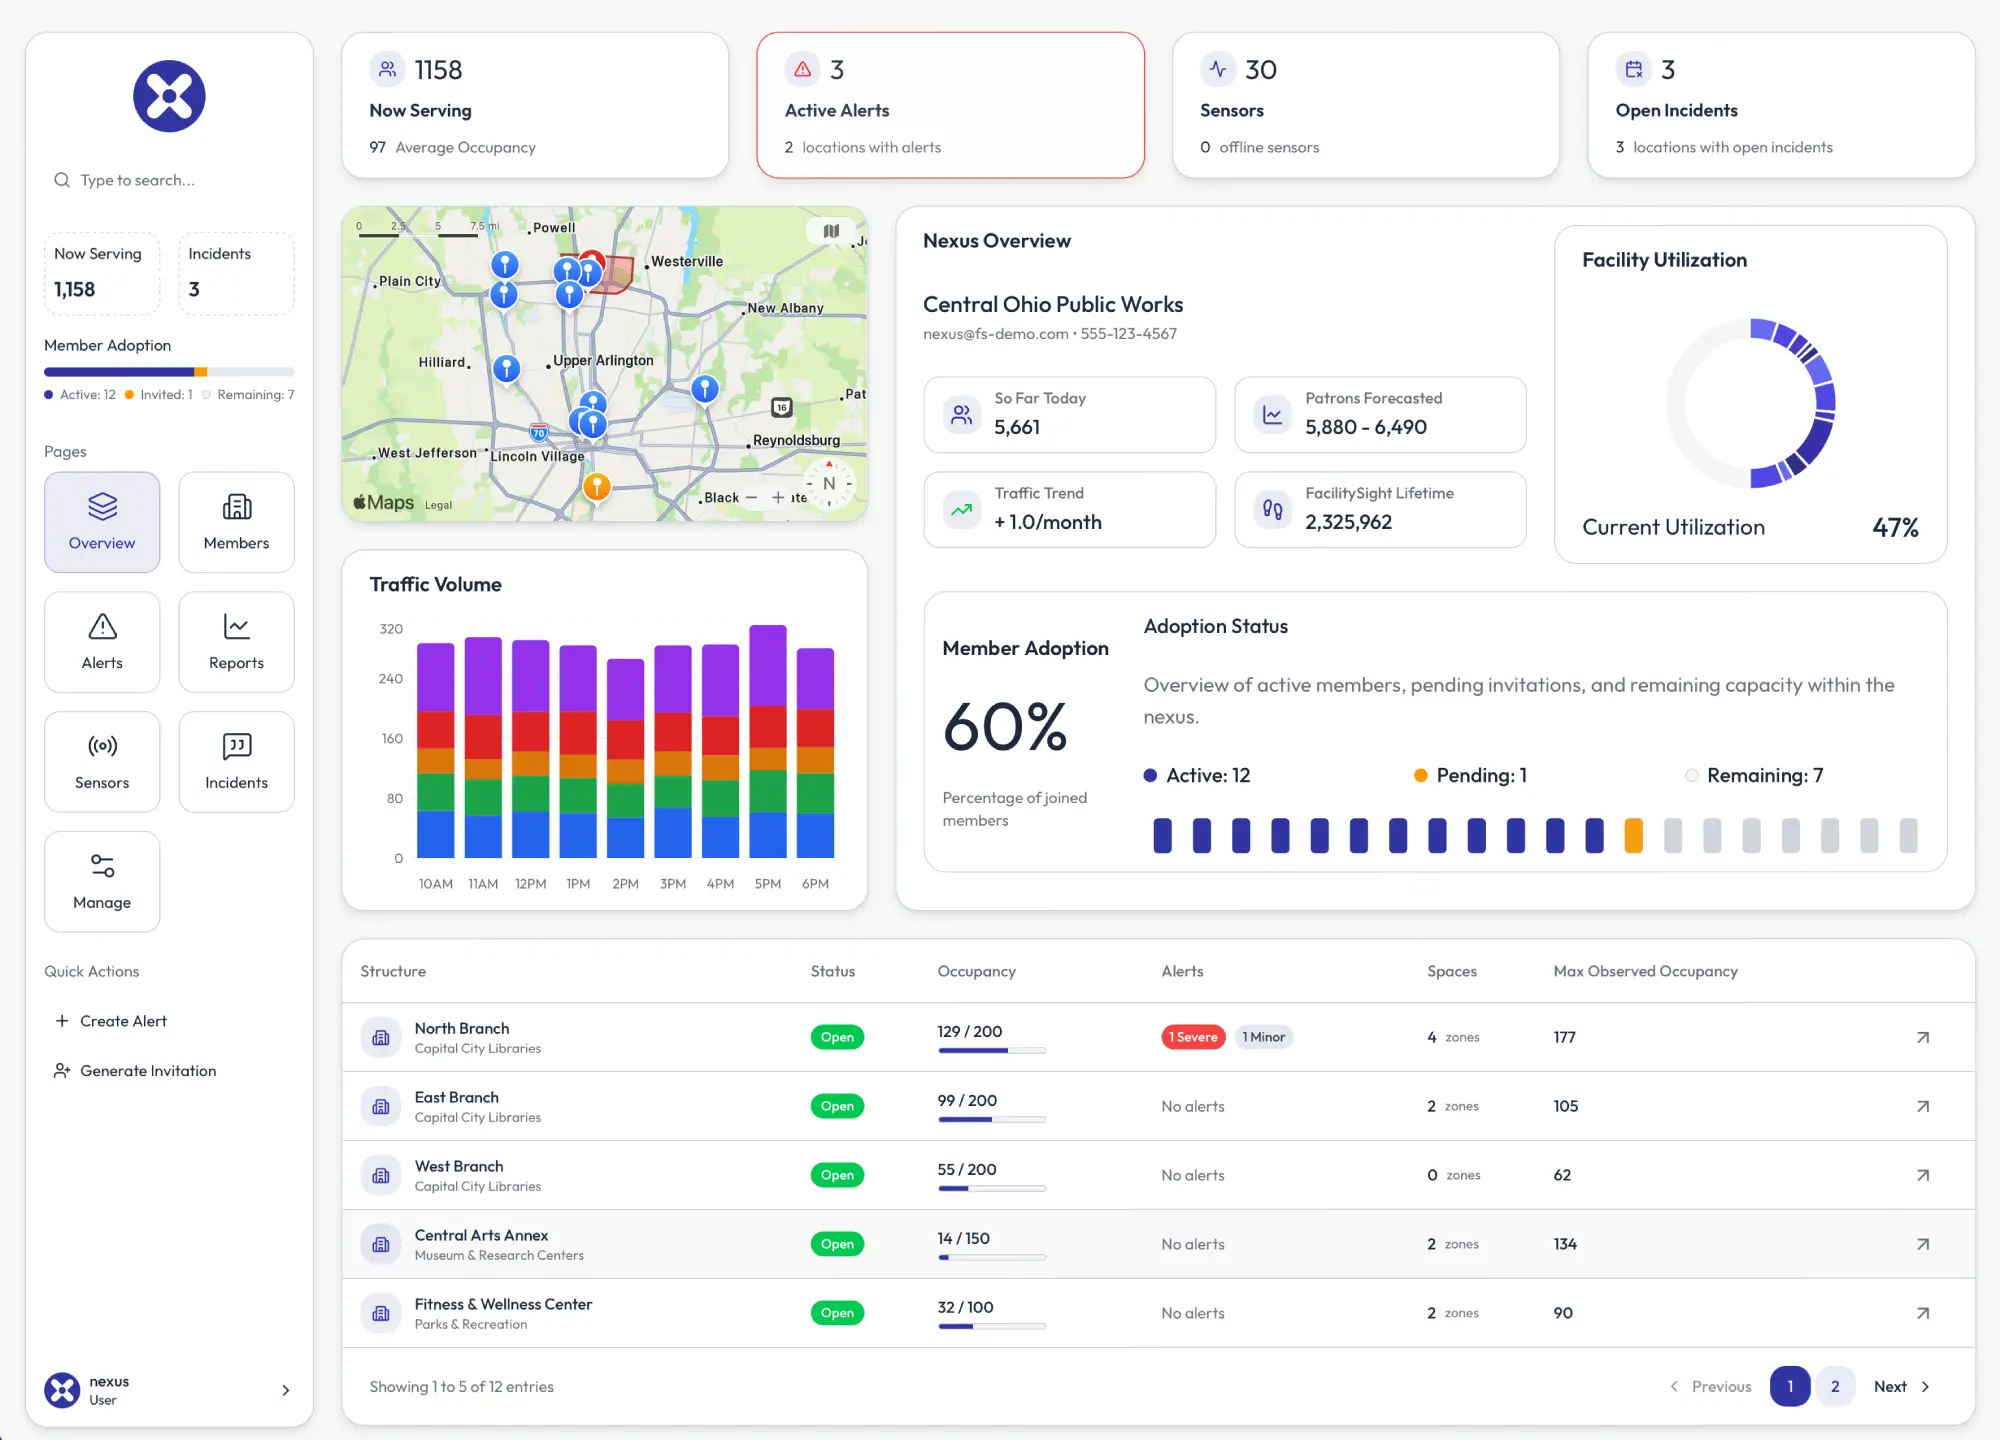Select the Overview page icon

coord(101,507)
